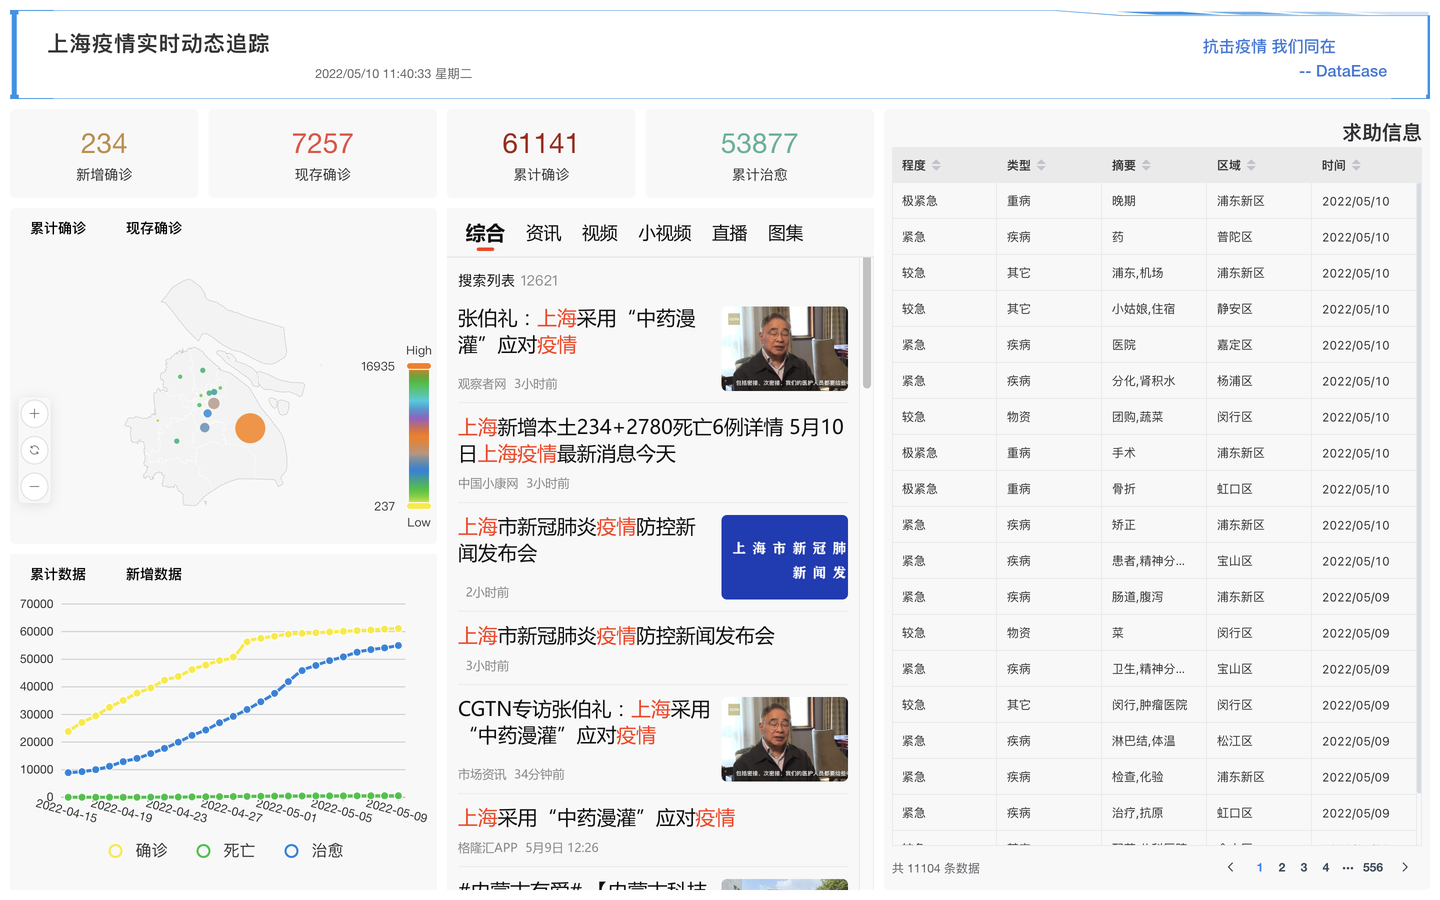
Task: Click the 抗击疫情 我们同在 header text
Action: pos(1269,46)
